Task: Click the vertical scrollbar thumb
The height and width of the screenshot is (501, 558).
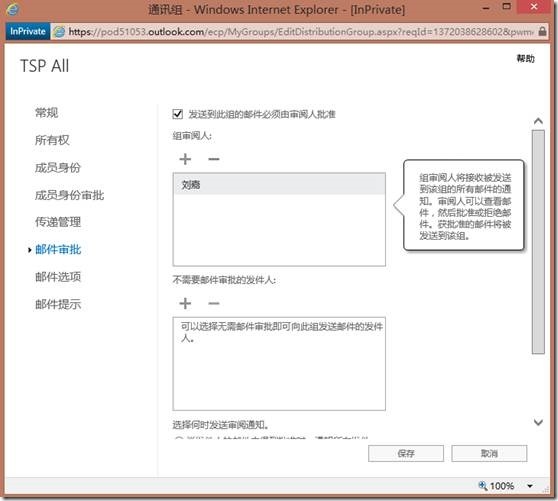Action: pos(538,242)
